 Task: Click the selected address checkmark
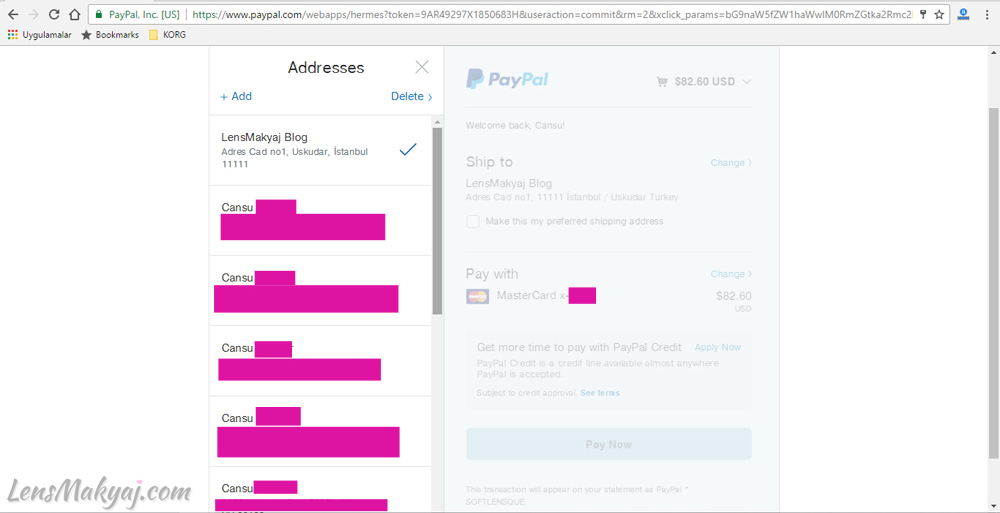408,150
